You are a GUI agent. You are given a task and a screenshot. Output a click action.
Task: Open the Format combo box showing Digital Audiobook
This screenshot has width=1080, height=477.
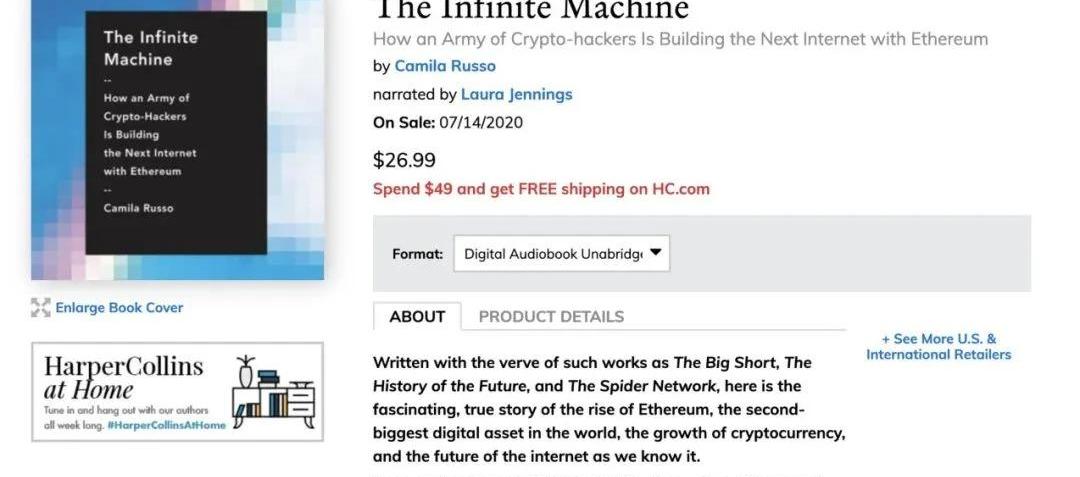[550, 254]
